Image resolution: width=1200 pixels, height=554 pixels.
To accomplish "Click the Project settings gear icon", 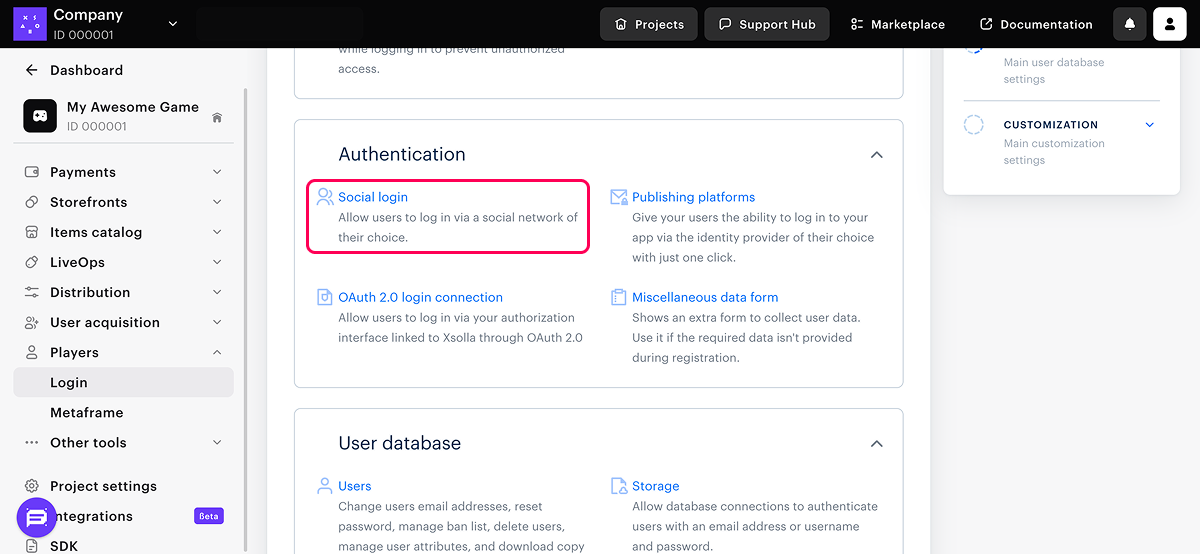I will 32,486.
